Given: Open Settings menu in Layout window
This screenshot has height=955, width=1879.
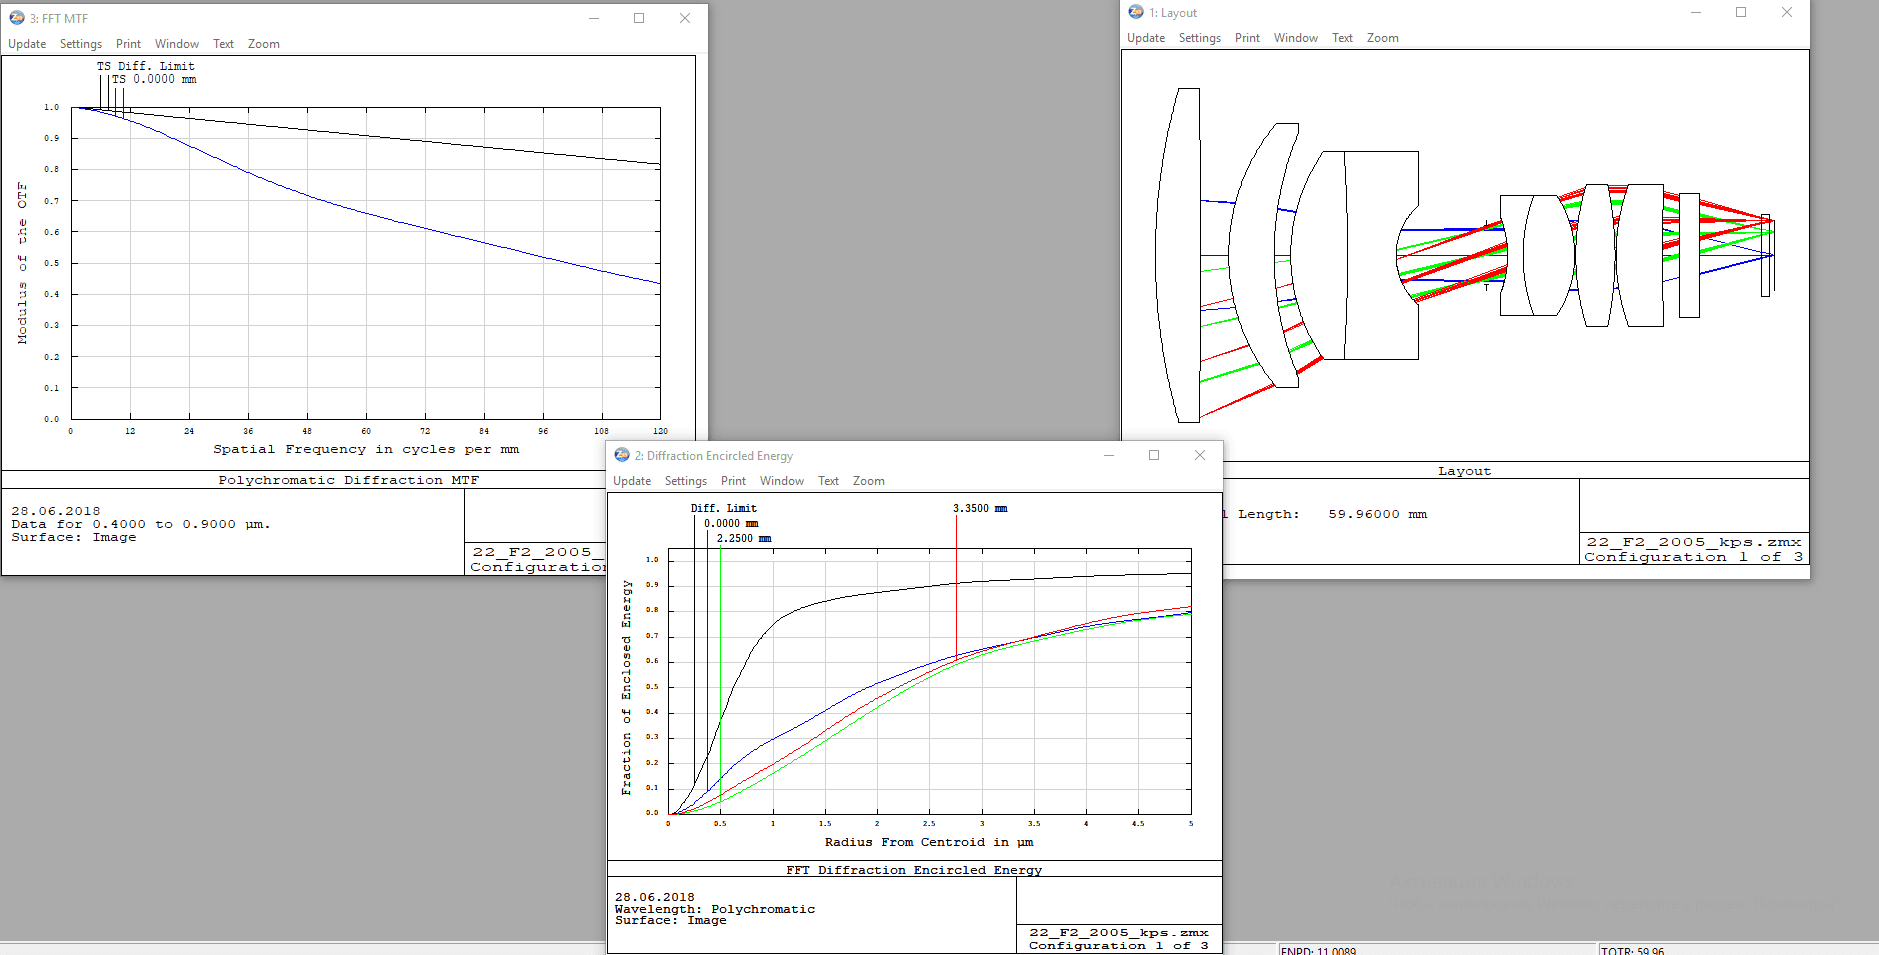Looking at the screenshot, I should click(1200, 38).
